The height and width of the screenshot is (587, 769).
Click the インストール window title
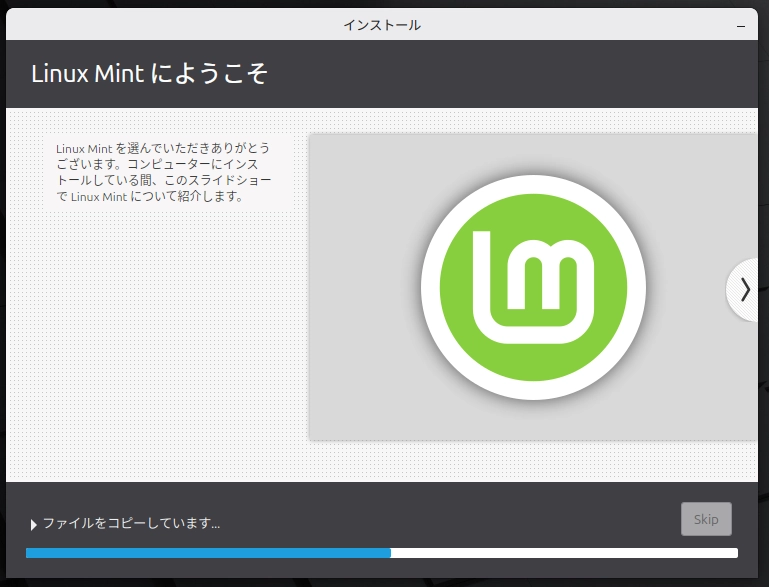381,25
